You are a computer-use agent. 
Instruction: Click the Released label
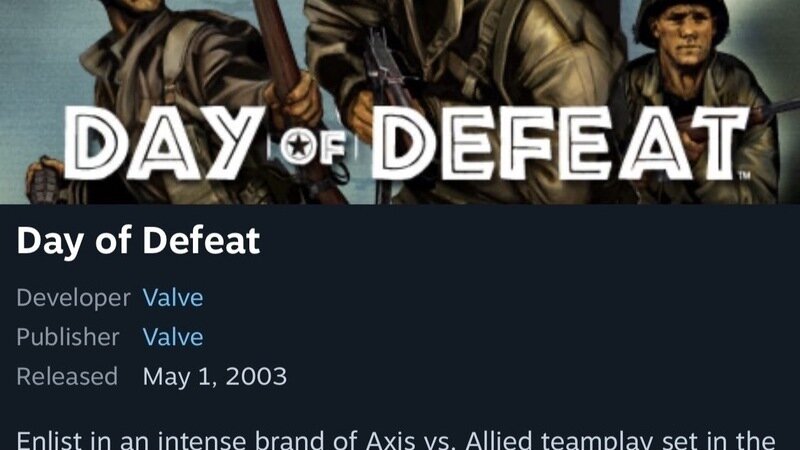[x=67, y=377]
